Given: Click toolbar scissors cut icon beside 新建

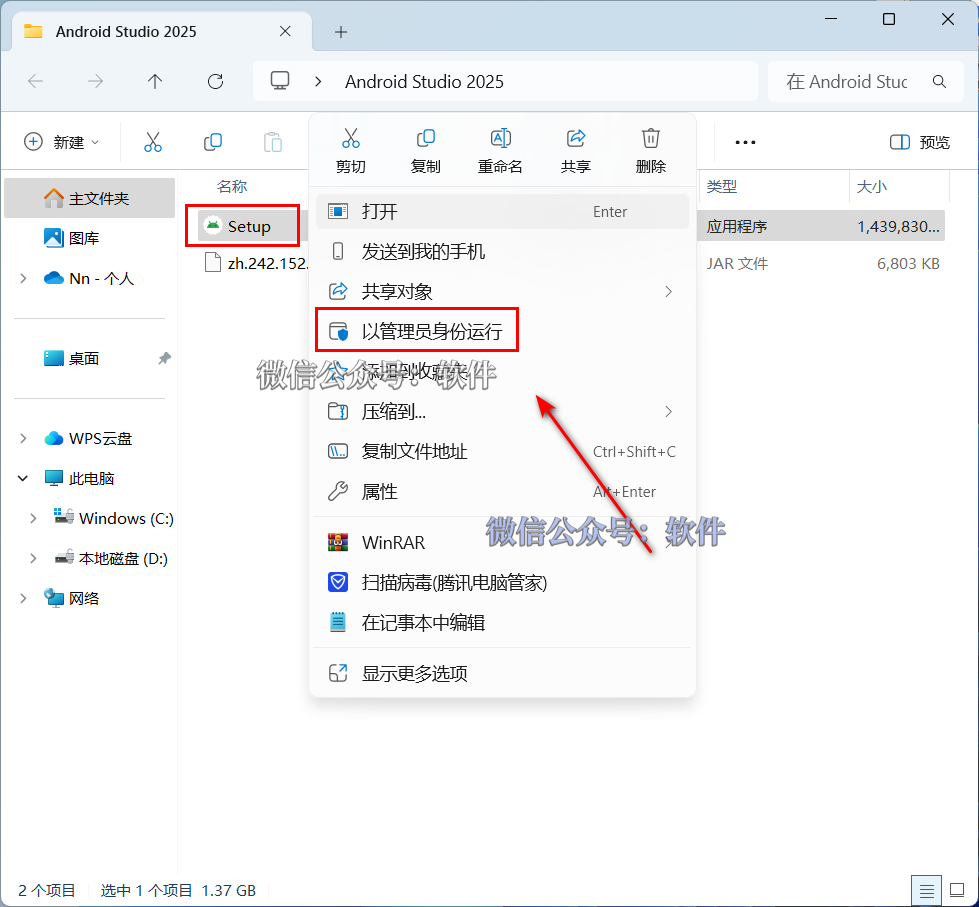Looking at the screenshot, I should click(x=153, y=142).
